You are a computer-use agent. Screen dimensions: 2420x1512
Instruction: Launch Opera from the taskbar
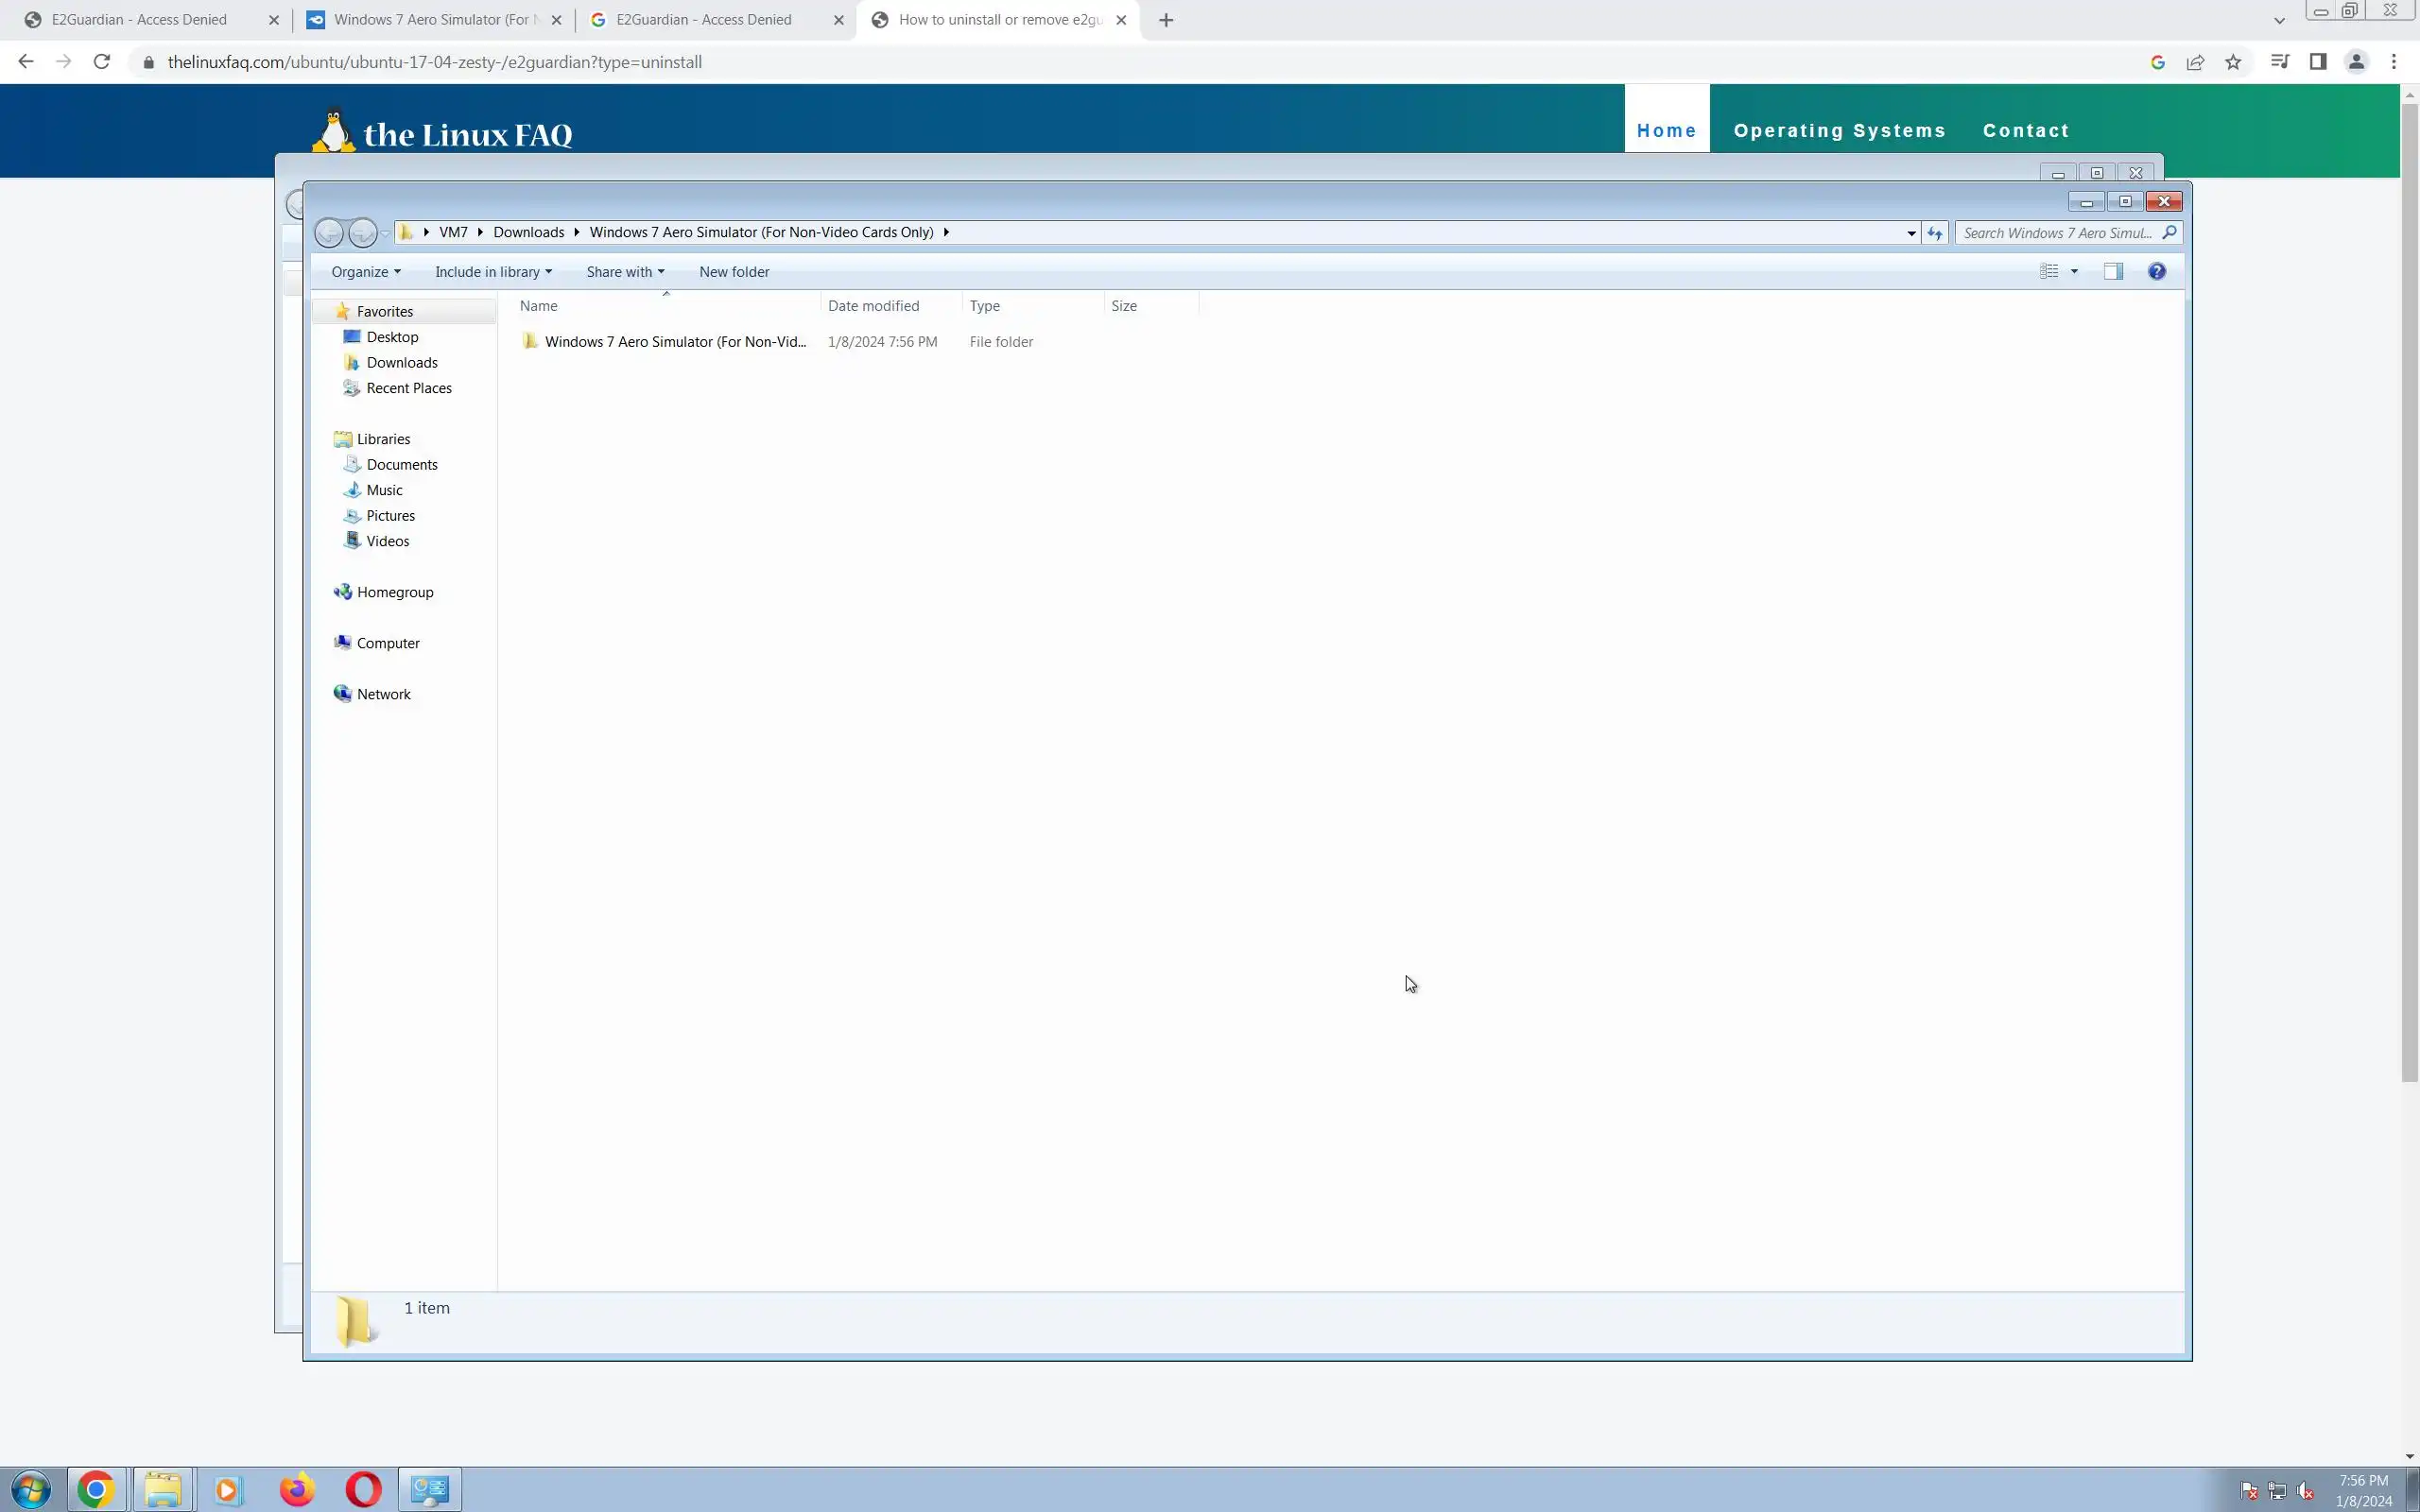point(363,1490)
